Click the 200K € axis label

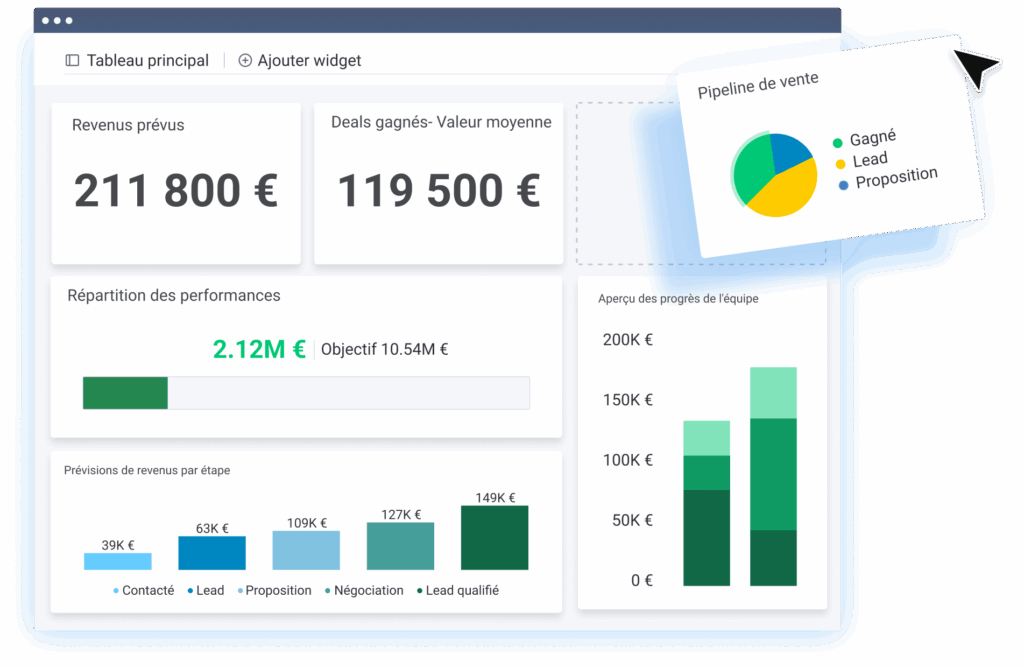point(628,340)
